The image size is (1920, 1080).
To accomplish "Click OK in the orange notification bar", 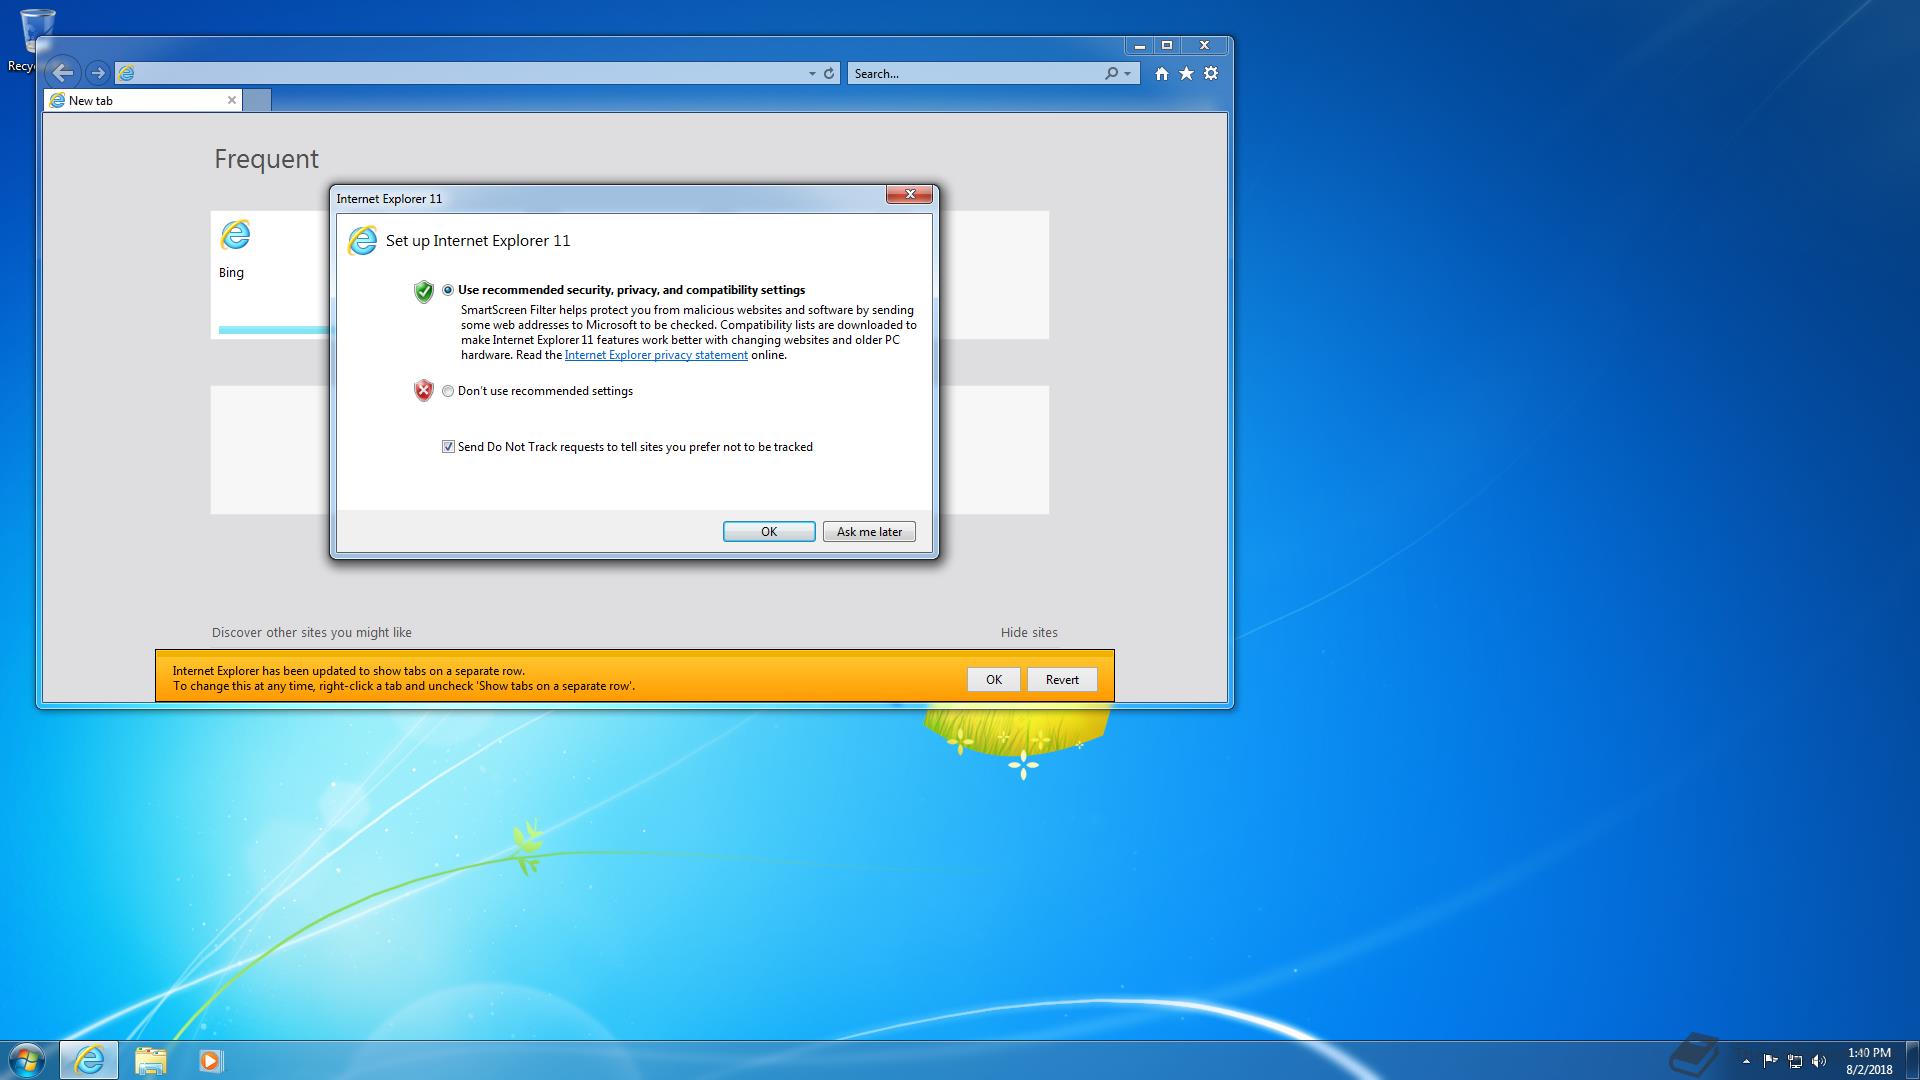I will [994, 680].
